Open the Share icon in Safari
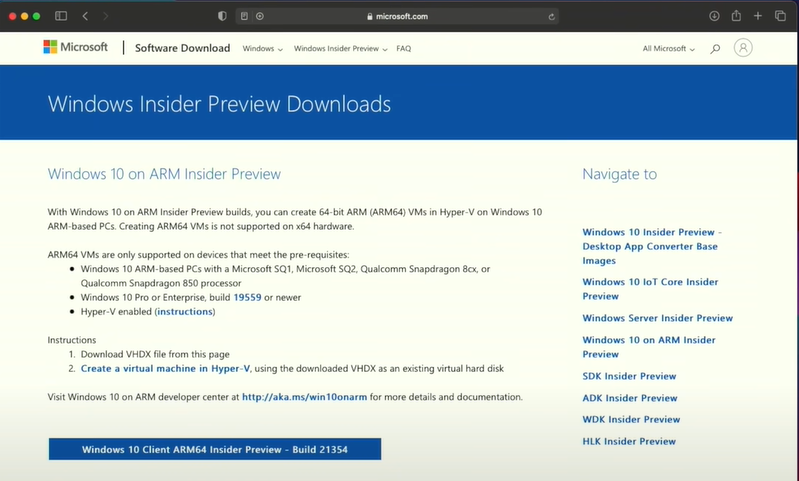This screenshot has width=799, height=481. (x=736, y=15)
